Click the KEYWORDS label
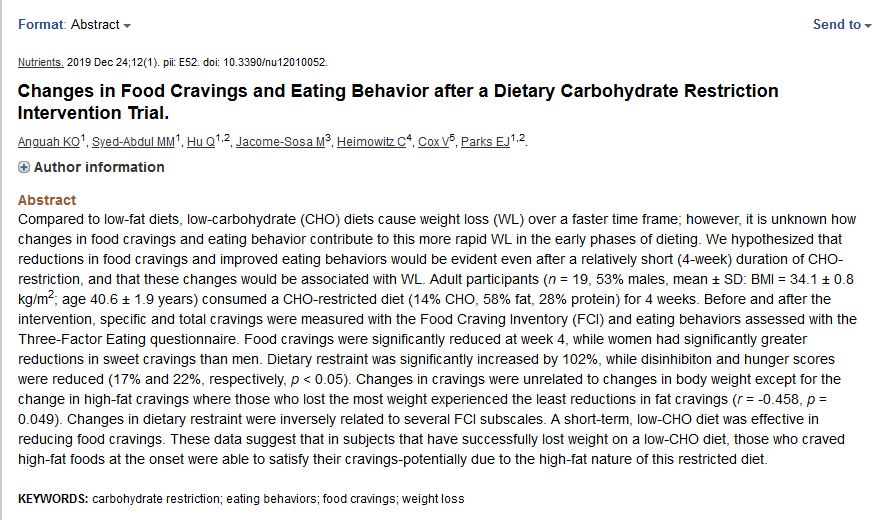The width and height of the screenshot is (880, 520). click(53, 498)
